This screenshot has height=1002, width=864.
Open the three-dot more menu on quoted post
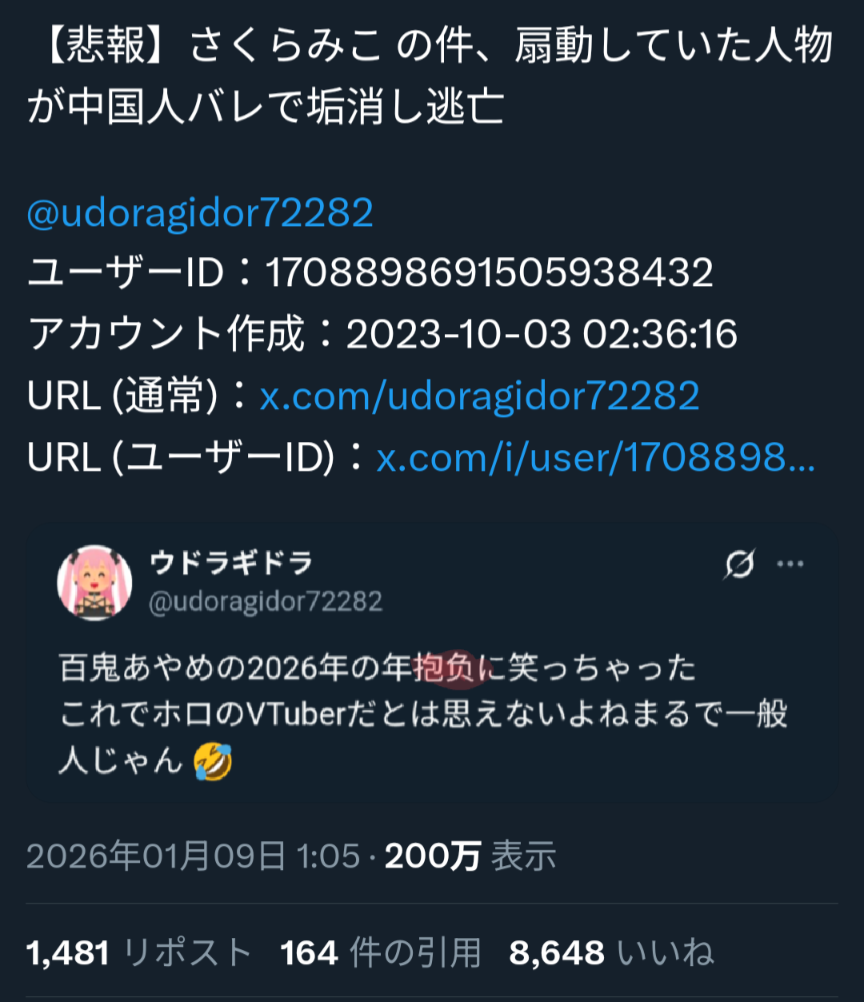(790, 564)
